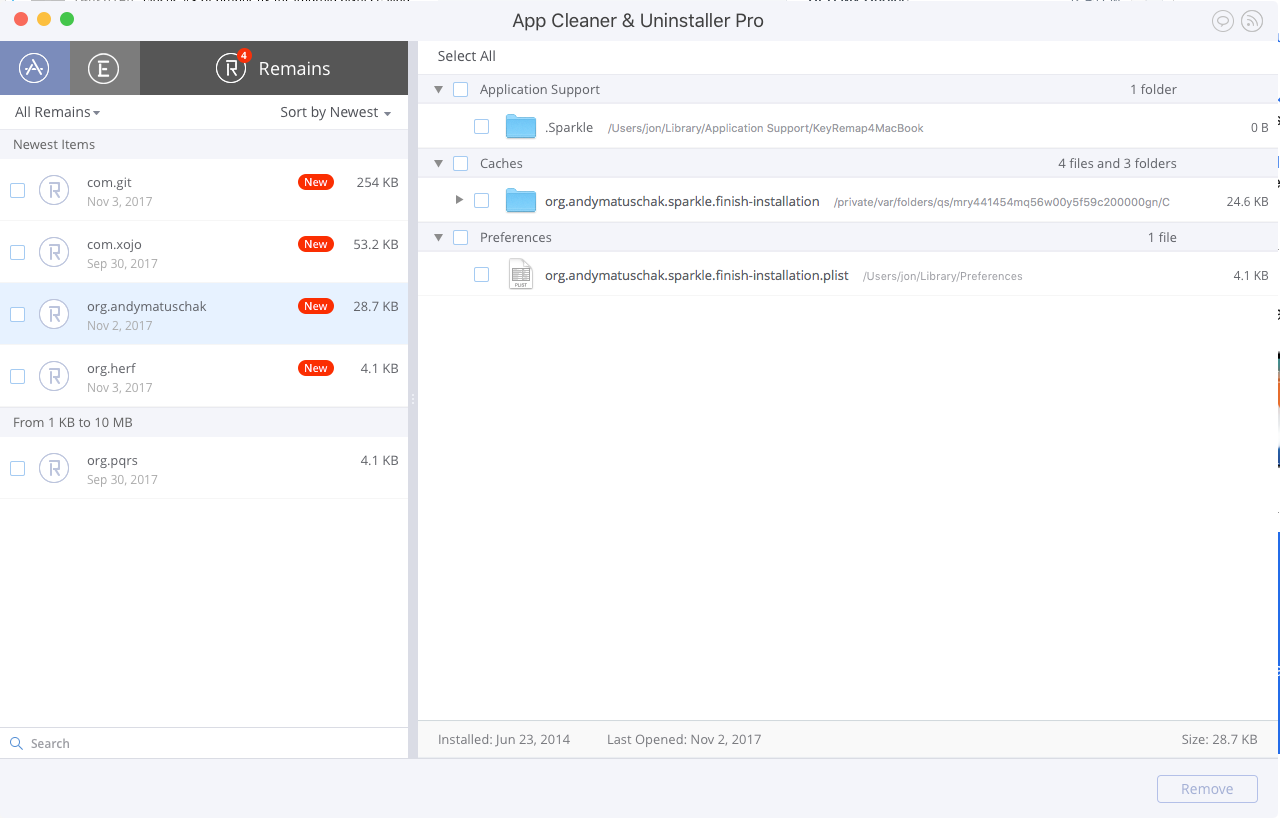Open the Extensions tab icon
The width and height of the screenshot is (1280, 818).
pyautogui.click(x=104, y=68)
